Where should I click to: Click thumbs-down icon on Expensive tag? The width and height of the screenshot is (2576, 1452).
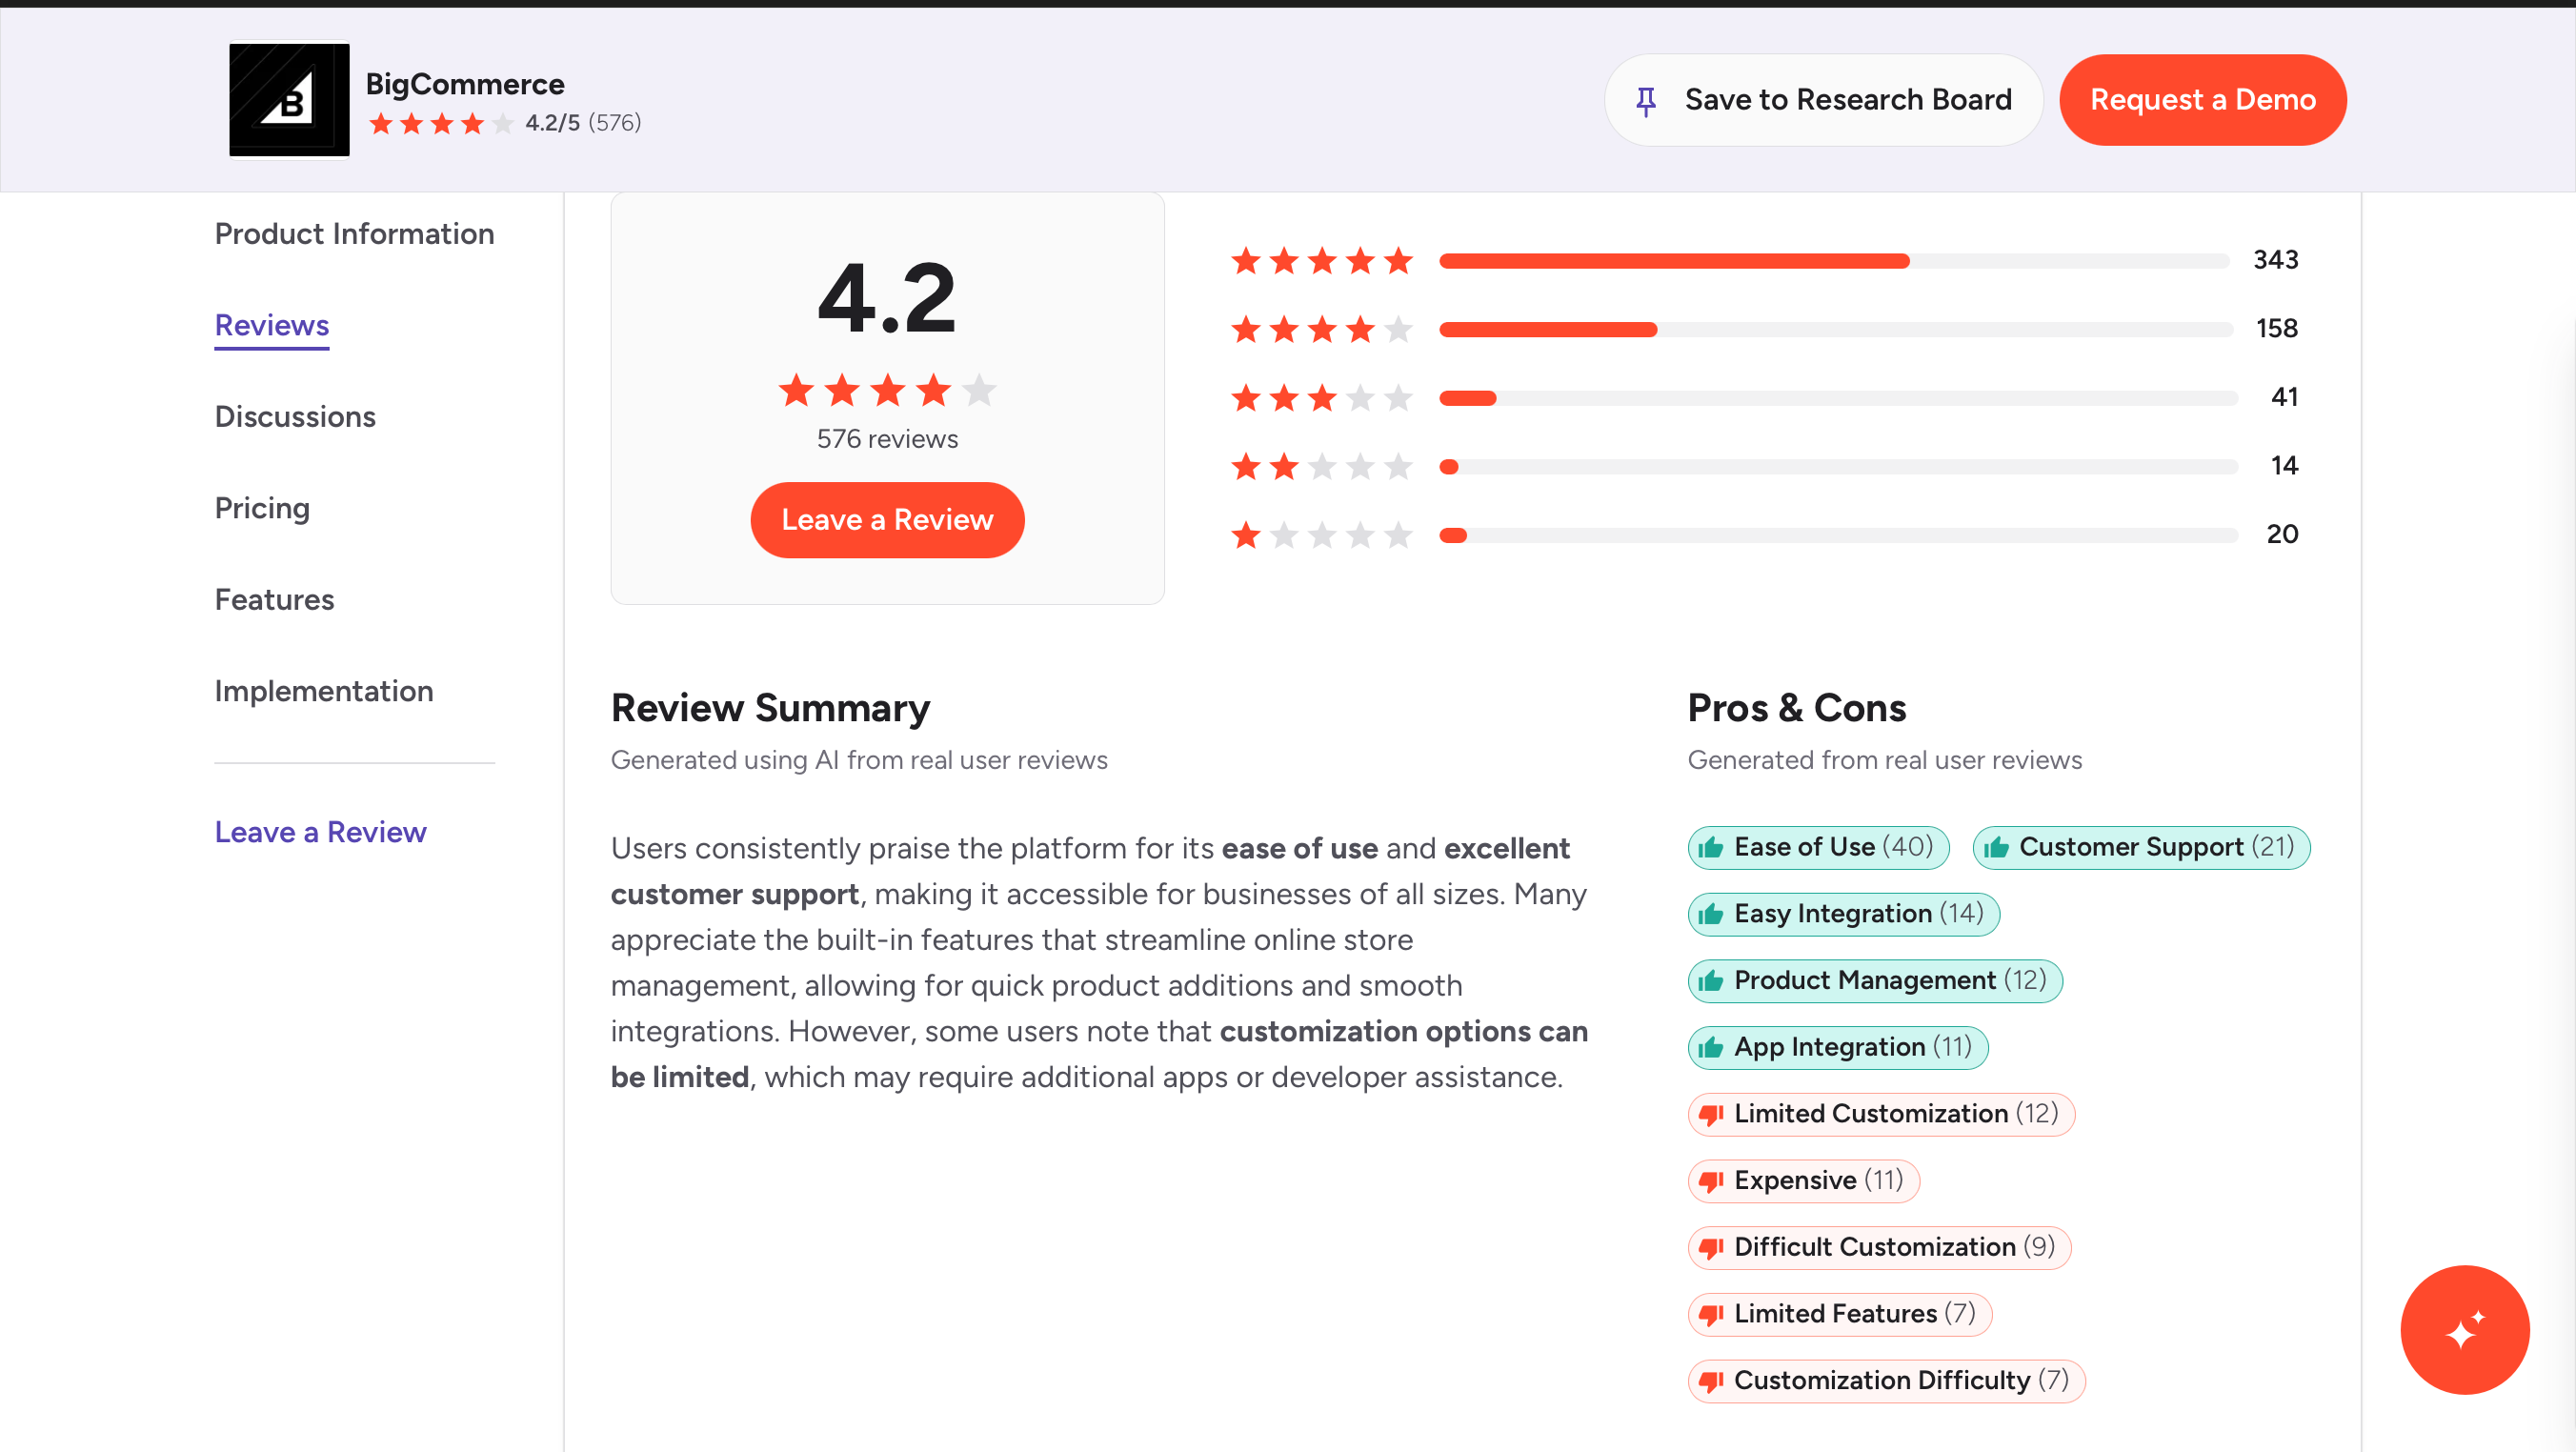(1711, 1181)
